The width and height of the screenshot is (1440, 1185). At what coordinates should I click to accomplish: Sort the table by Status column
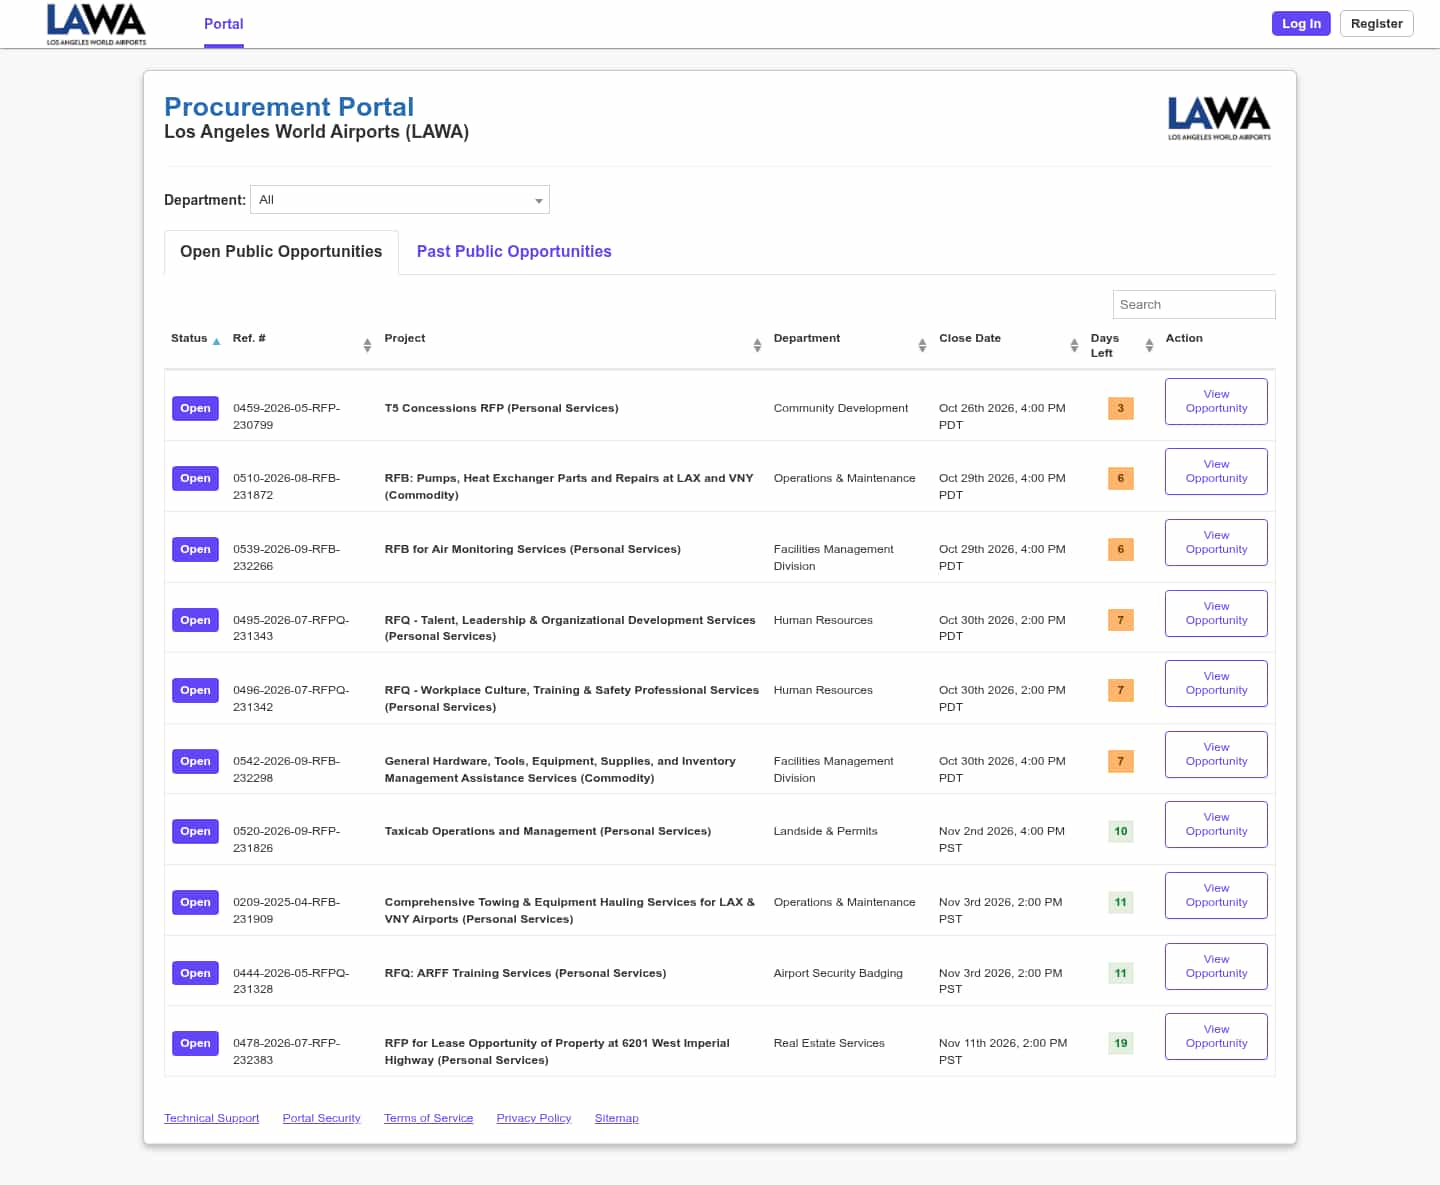(x=196, y=339)
